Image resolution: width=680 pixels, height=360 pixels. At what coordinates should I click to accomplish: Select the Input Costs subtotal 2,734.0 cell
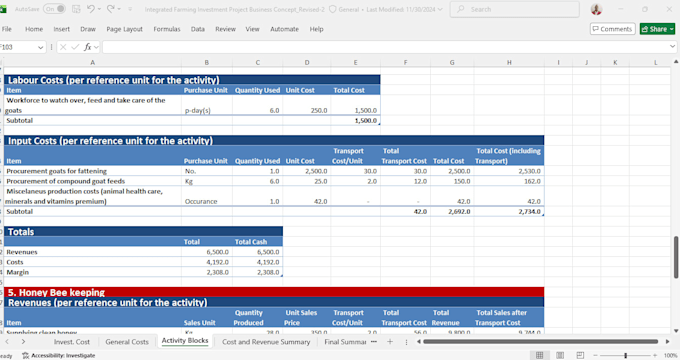tap(509, 212)
